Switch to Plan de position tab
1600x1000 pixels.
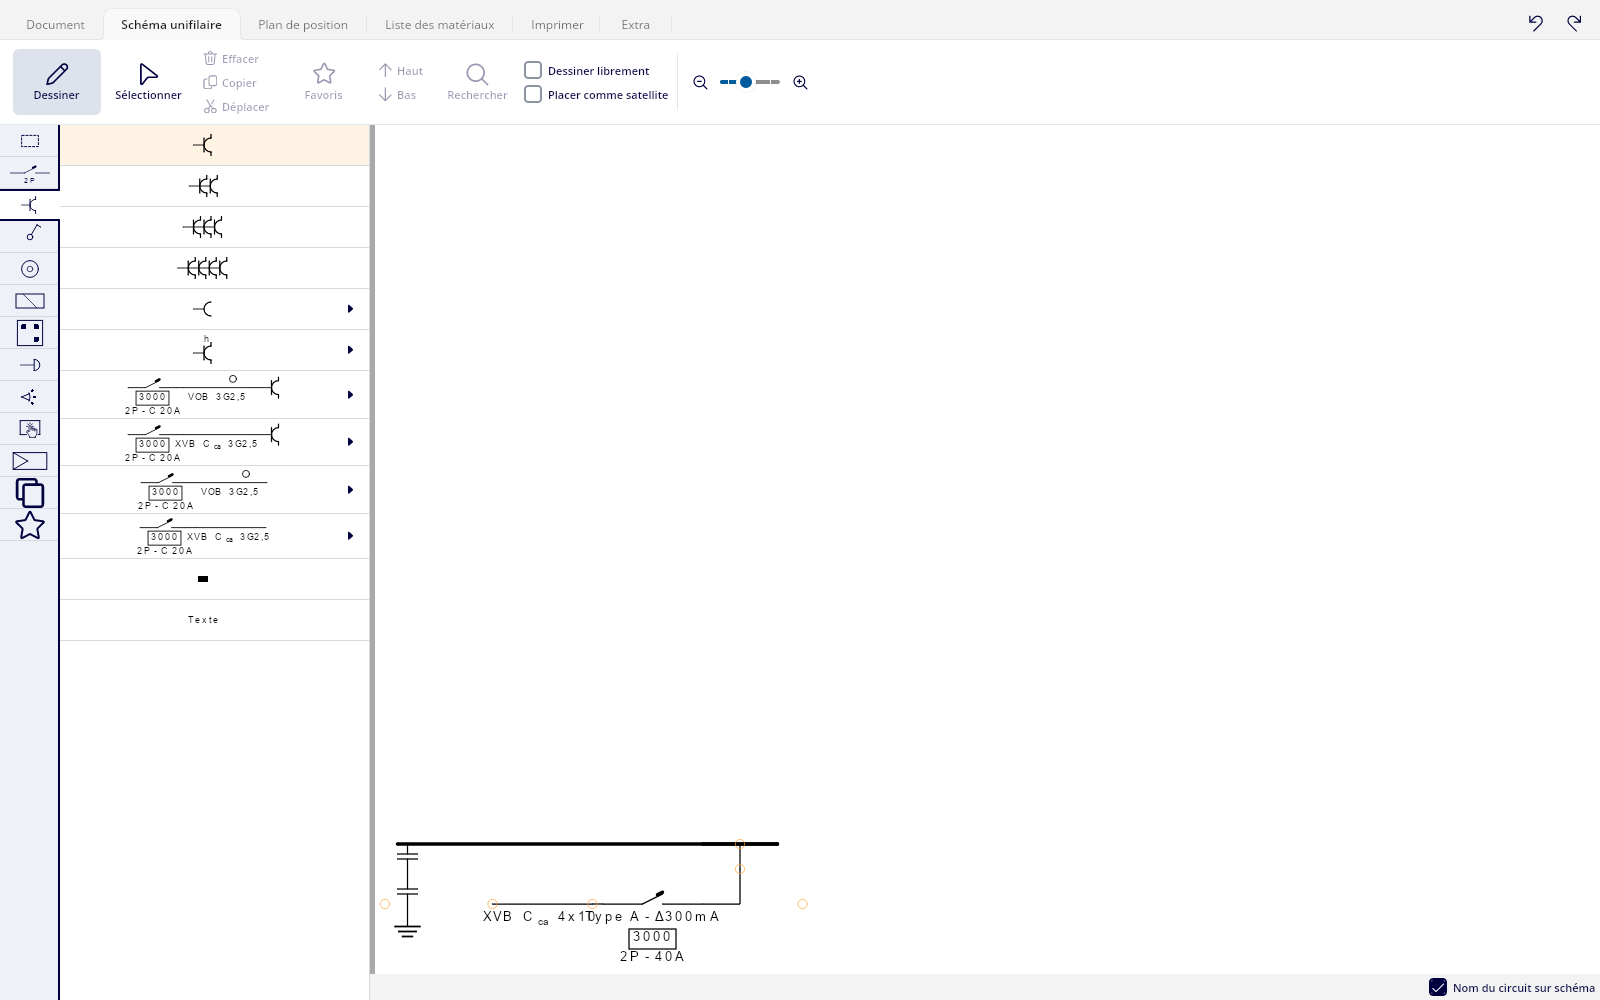click(303, 24)
